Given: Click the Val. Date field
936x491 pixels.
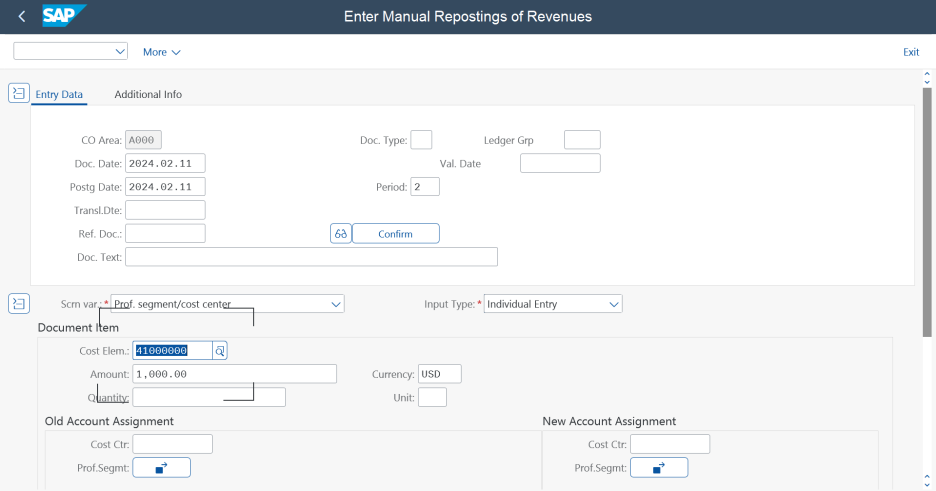Looking at the screenshot, I should click(560, 163).
